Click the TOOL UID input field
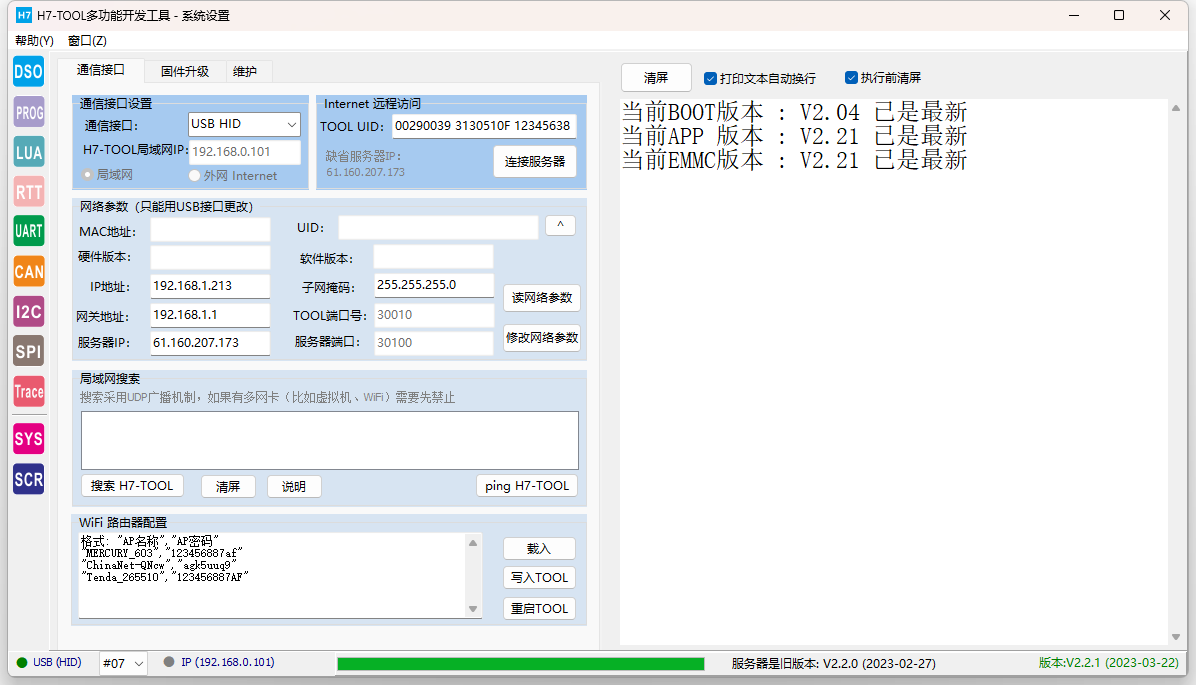This screenshot has height=685, width=1196. click(484, 126)
